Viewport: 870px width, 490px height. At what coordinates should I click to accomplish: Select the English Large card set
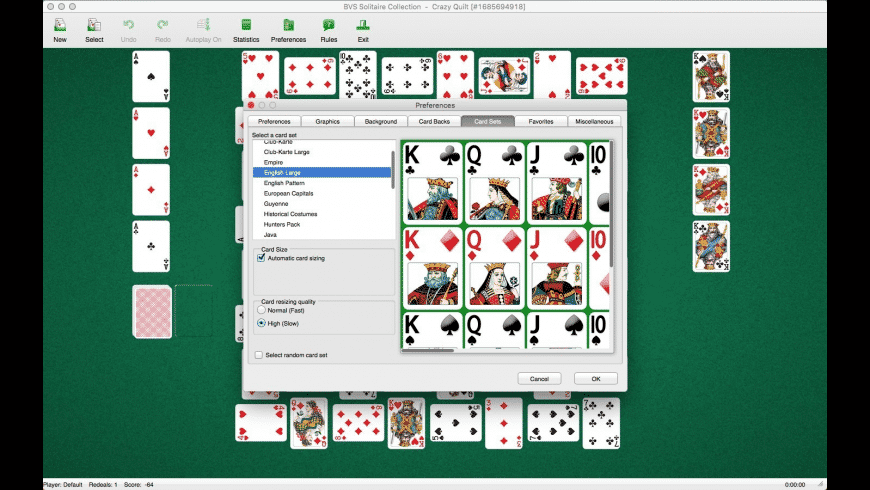coord(322,173)
